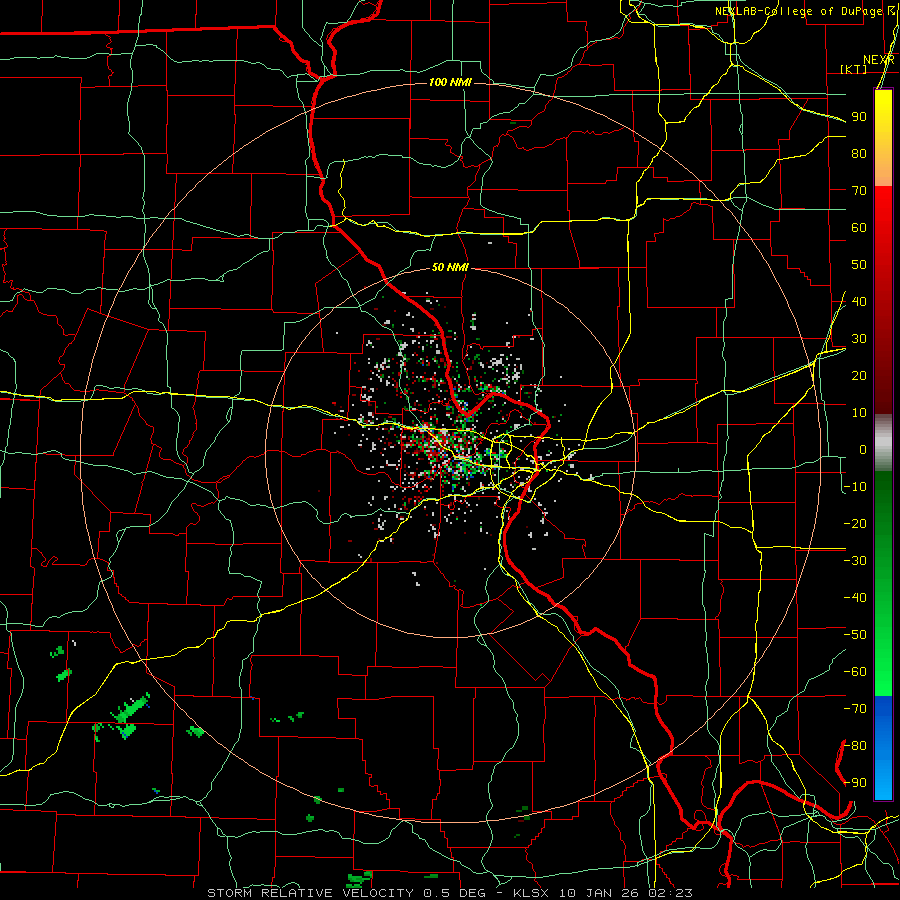The width and height of the screenshot is (900, 900).
Task: Pick the gray zero-velocity segment of scale
Action: pos(883,443)
